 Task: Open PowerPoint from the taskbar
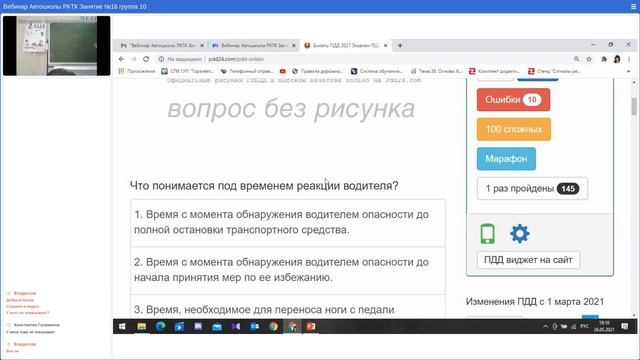[311, 327]
